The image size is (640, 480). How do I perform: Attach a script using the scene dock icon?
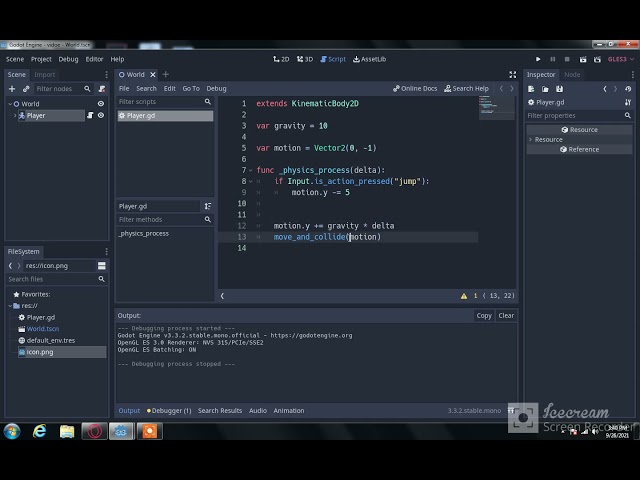102,89
